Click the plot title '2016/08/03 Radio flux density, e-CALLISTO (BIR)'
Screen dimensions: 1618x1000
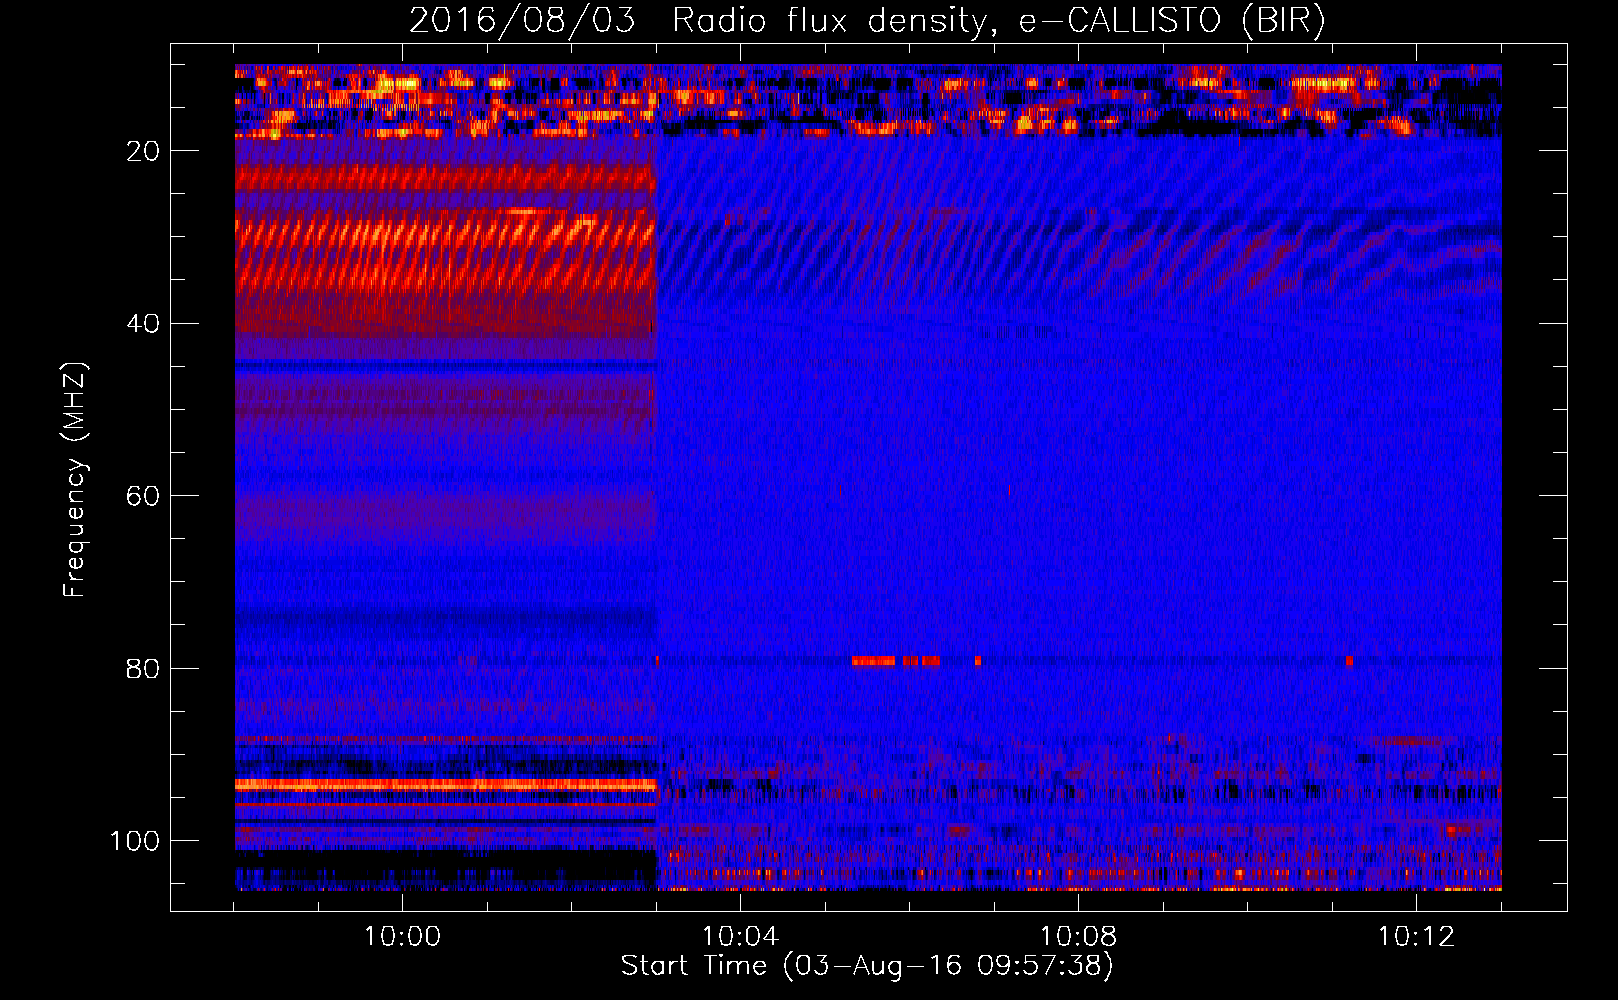click(867, 21)
